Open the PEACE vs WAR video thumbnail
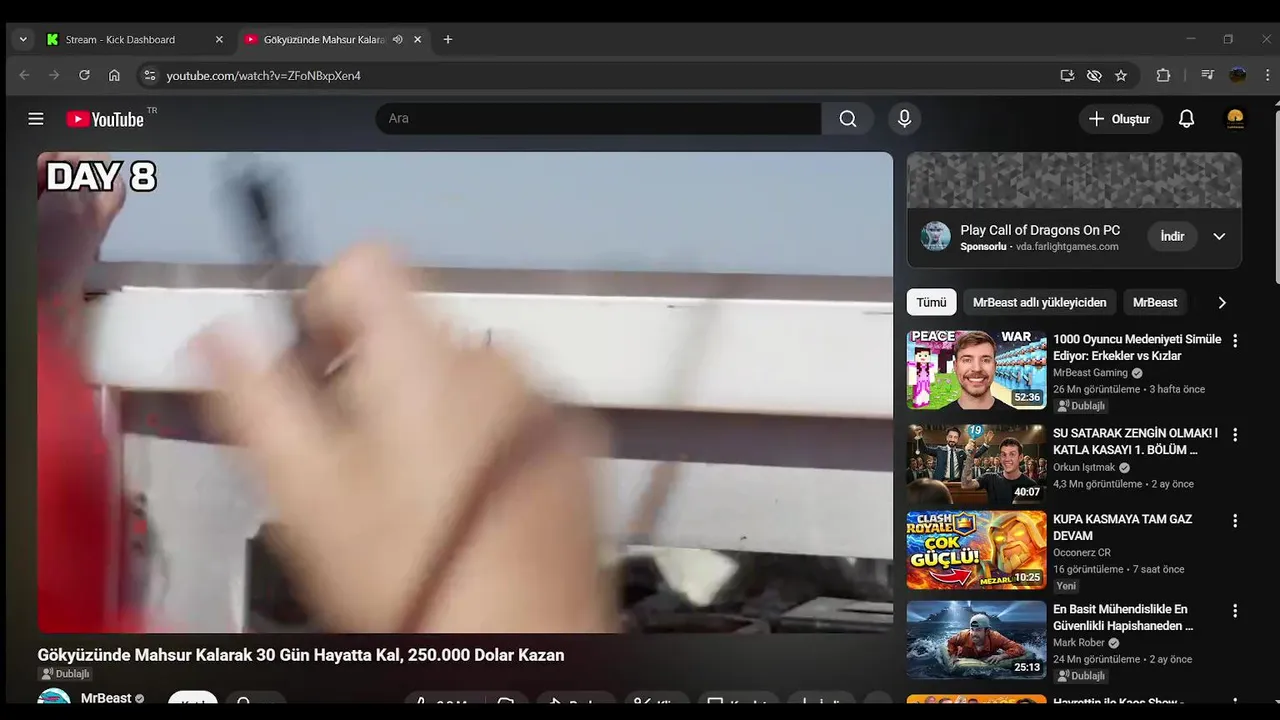The image size is (1280, 720). tap(977, 370)
